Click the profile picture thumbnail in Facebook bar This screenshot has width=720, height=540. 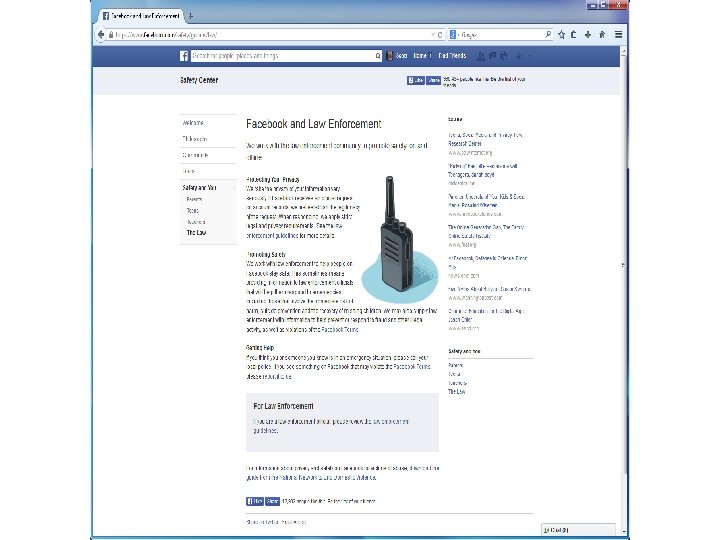[389, 56]
